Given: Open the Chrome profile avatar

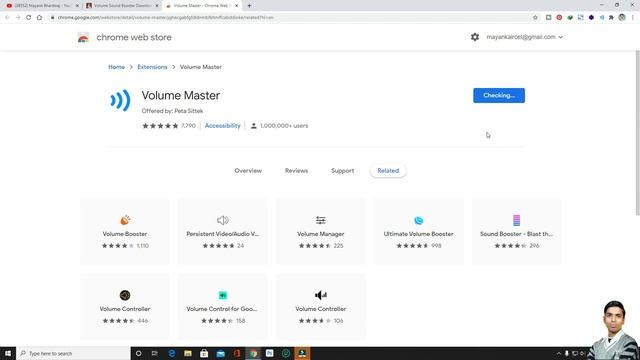Looking at the screenshot, I should click(622, 18).
